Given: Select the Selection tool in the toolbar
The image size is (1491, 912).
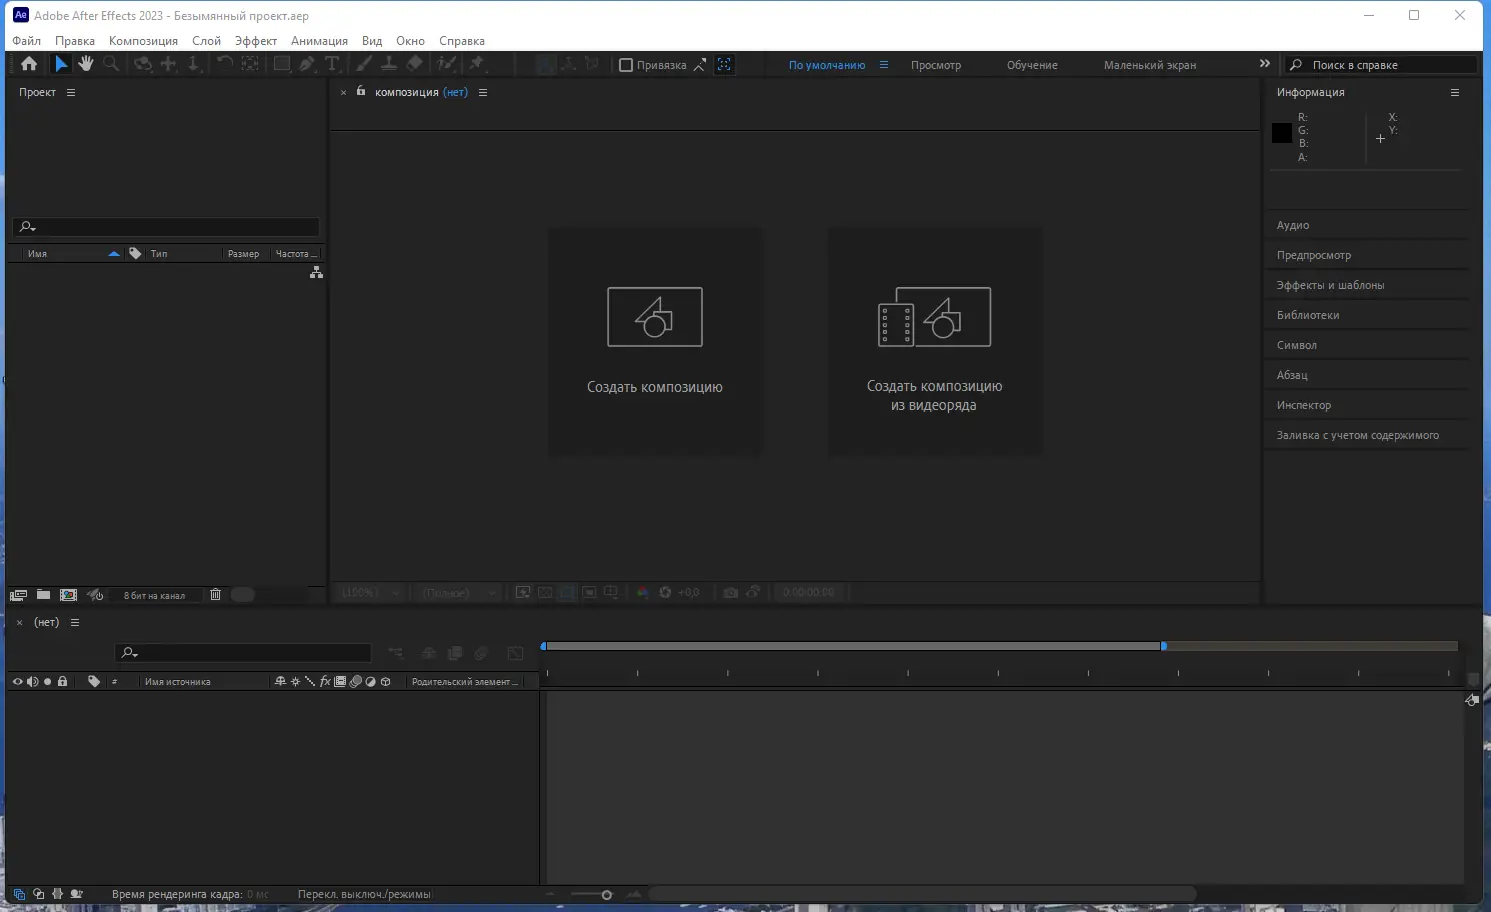Looking at the screenshot, I should (61, 63).
